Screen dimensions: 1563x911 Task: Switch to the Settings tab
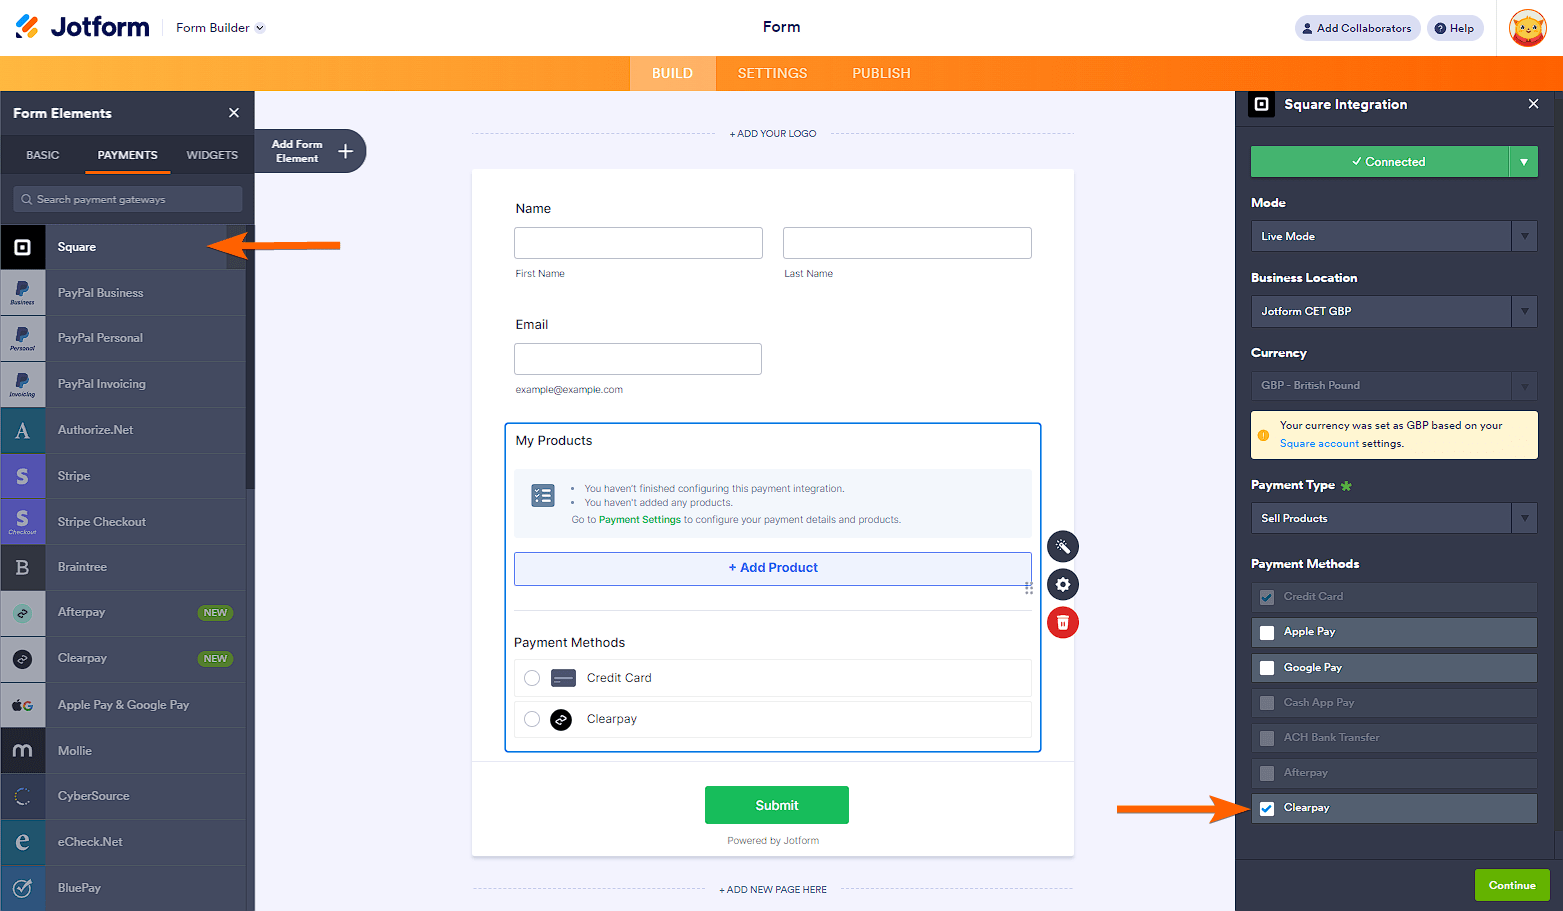point(772,73)
